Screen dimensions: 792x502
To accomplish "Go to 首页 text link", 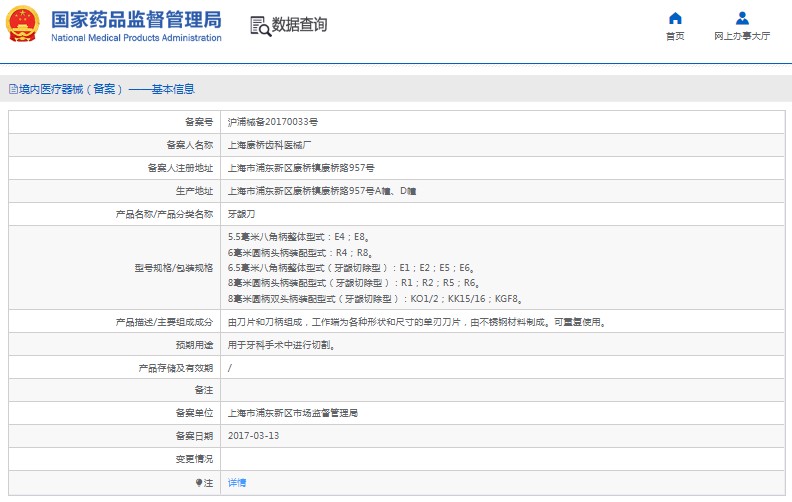I will 675,36.
